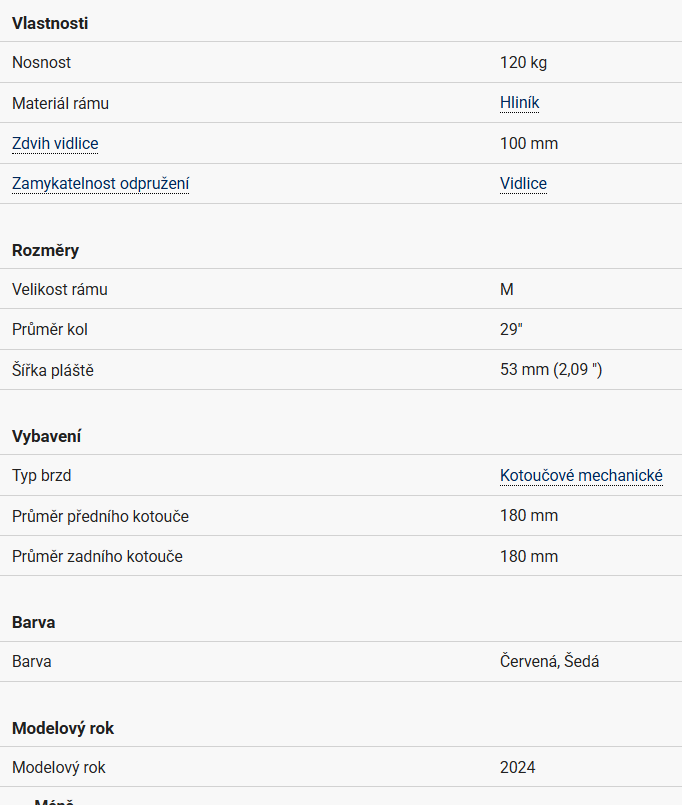The width and height of the screenshot is (682, 805).
Task: Click the Červená, Šedá color value
Action: click(x=549, y=661)
